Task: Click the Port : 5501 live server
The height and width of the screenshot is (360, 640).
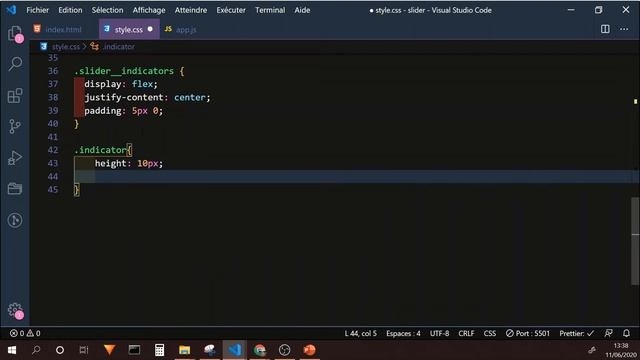Action: pos(528,333)
